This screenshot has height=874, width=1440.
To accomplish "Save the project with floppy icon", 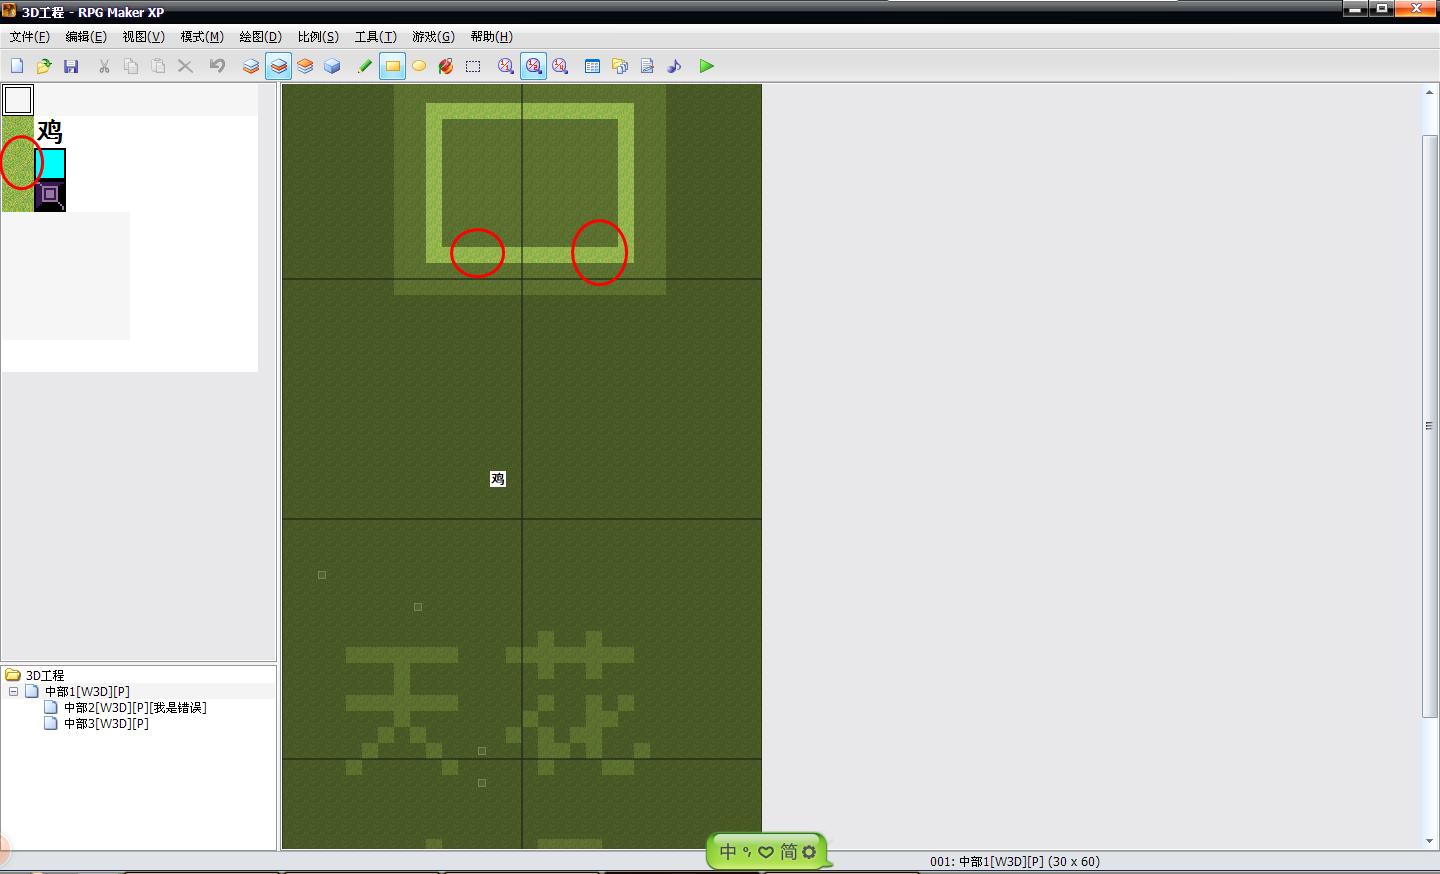I will pos(71,66).
